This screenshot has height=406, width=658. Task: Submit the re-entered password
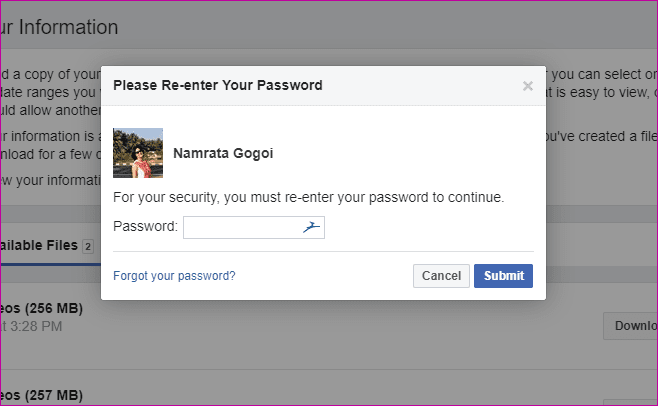point(503,276)
